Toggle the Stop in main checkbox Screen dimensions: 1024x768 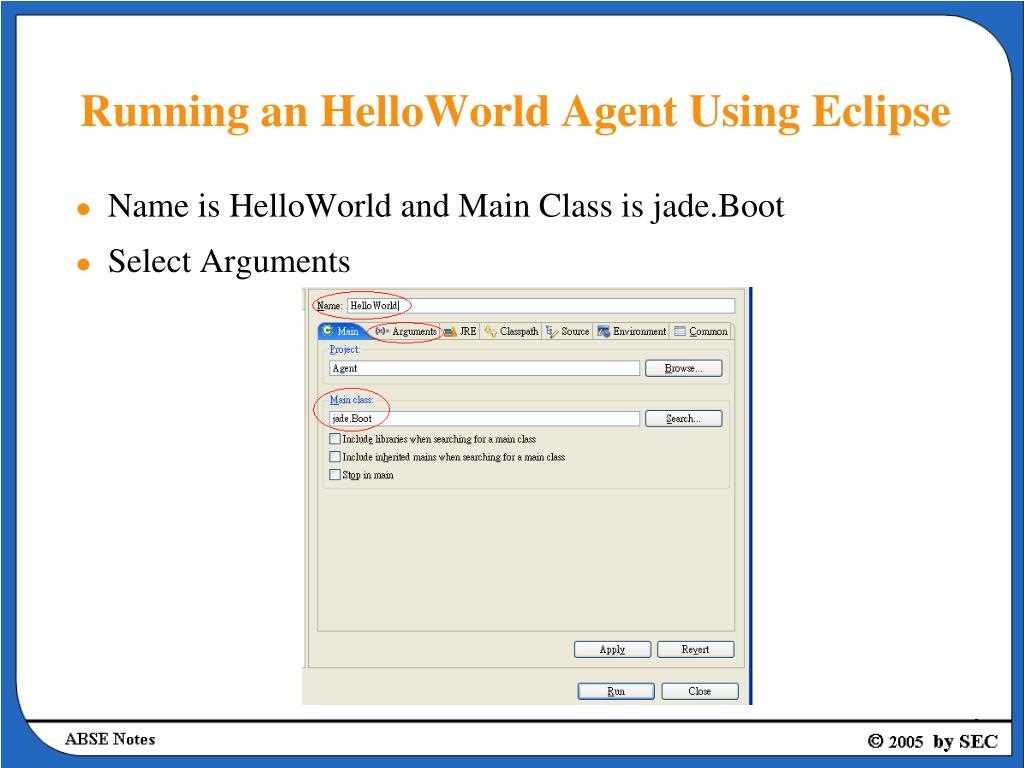(x=335, y=475)
